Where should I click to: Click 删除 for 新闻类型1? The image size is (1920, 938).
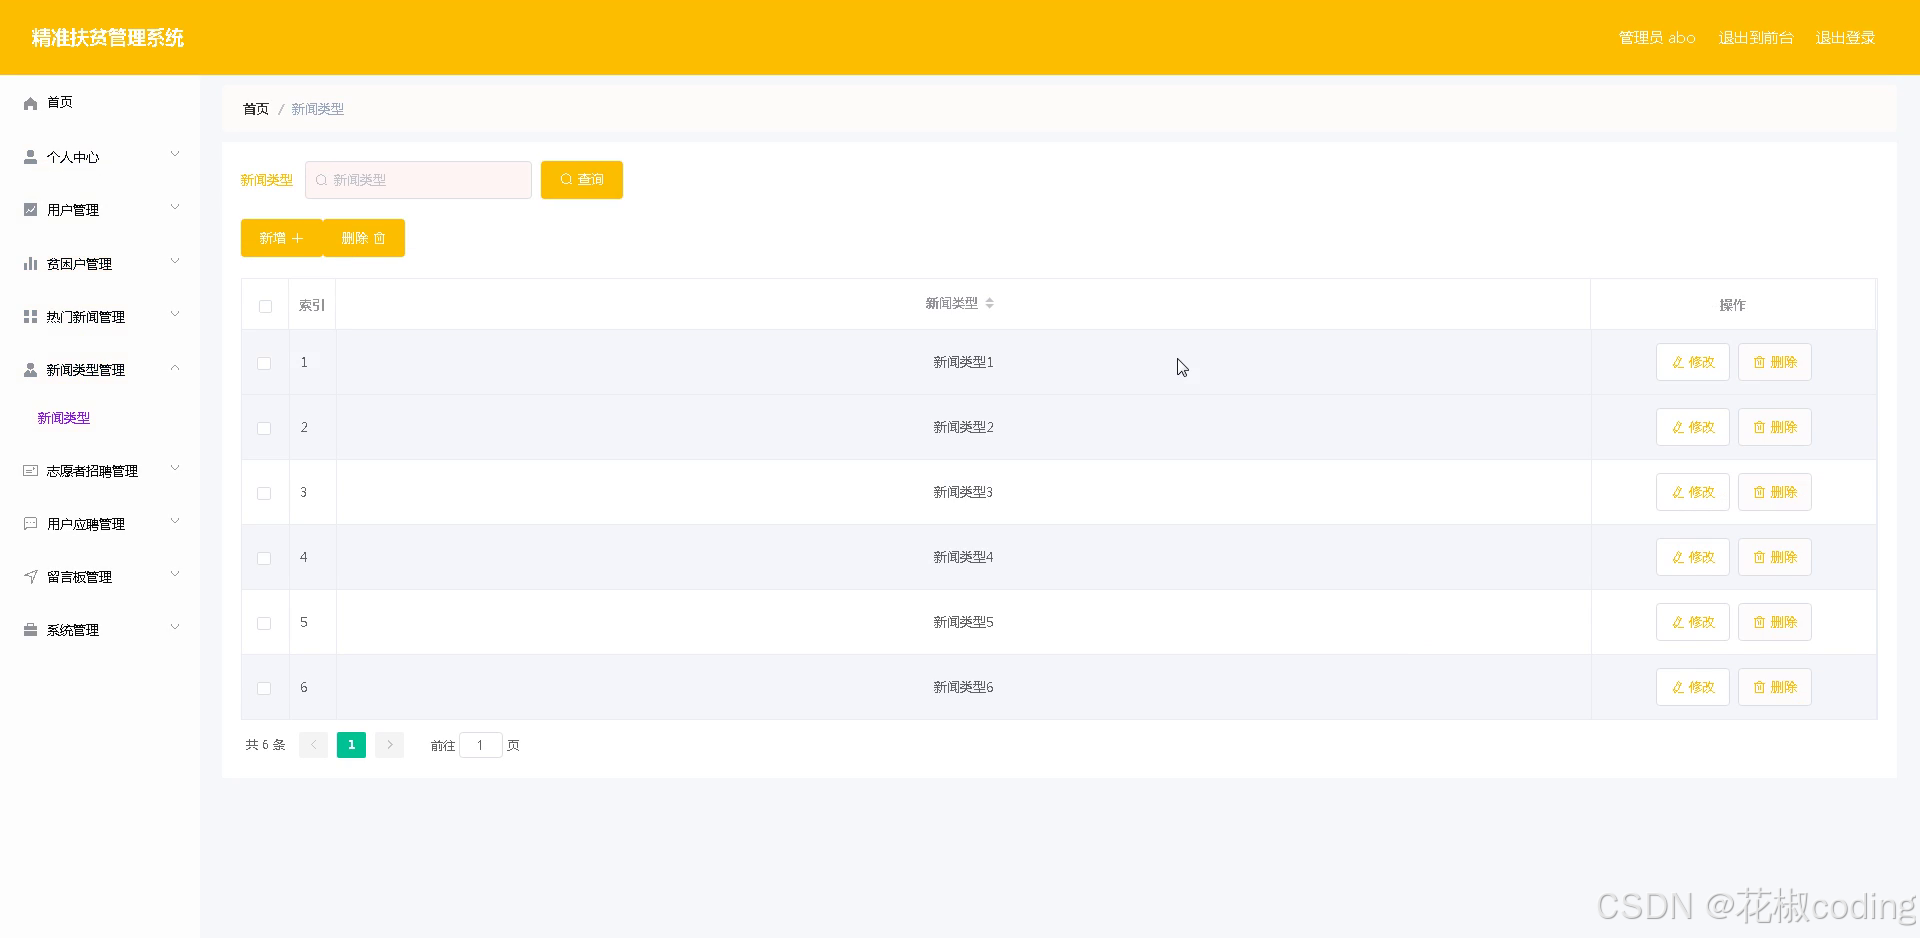coord(1775,362)
